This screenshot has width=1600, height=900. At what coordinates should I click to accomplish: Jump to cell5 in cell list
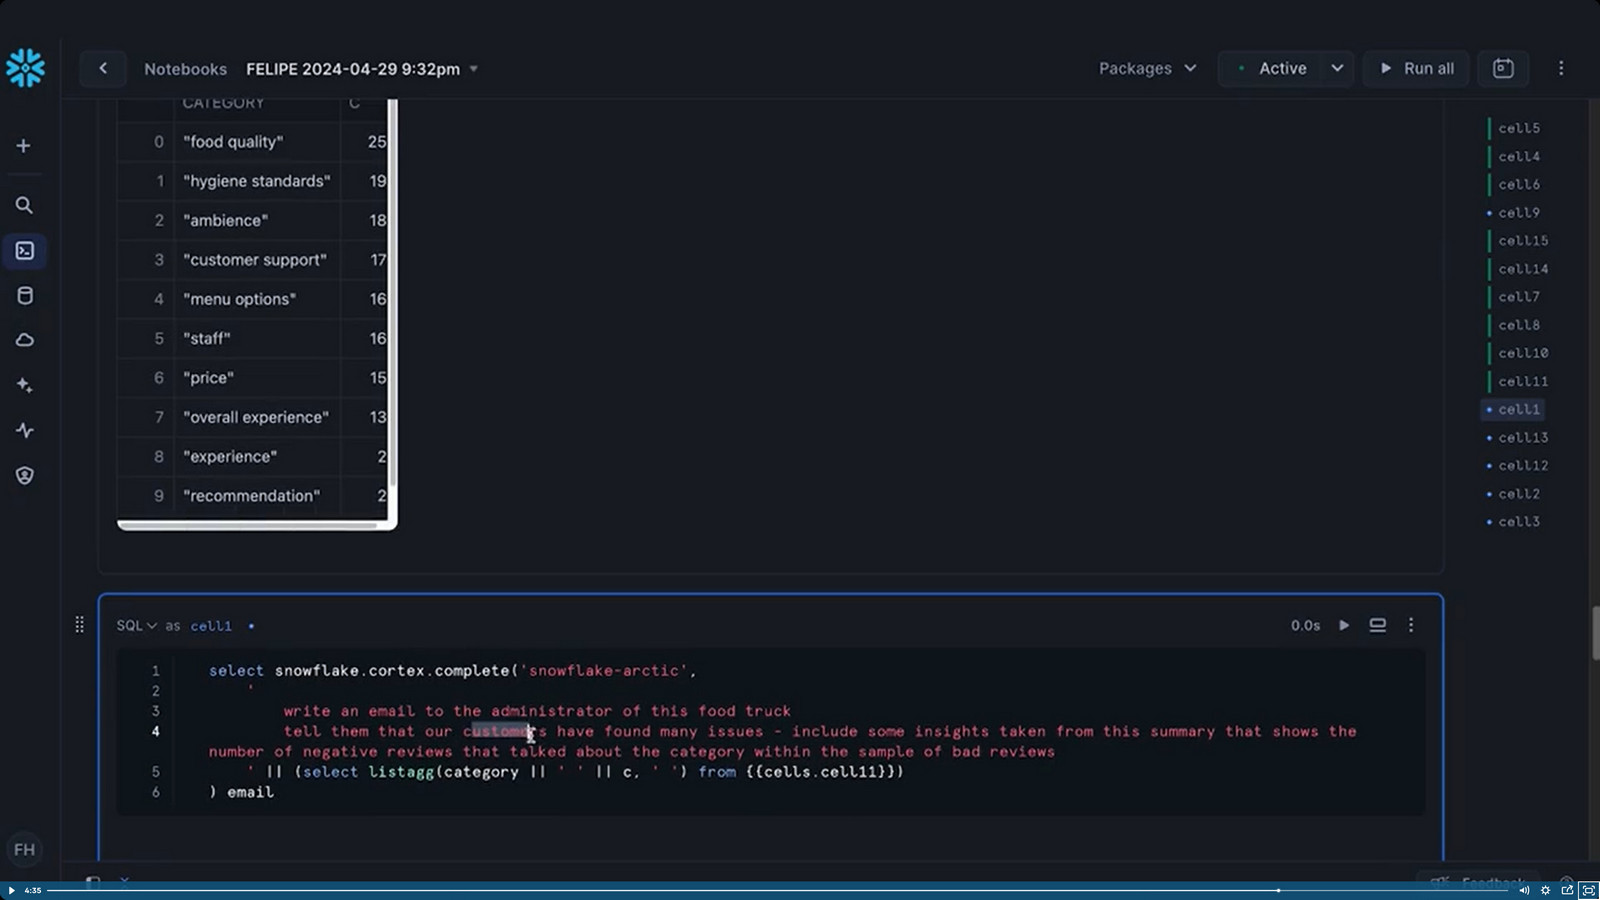pos(1518,128)
